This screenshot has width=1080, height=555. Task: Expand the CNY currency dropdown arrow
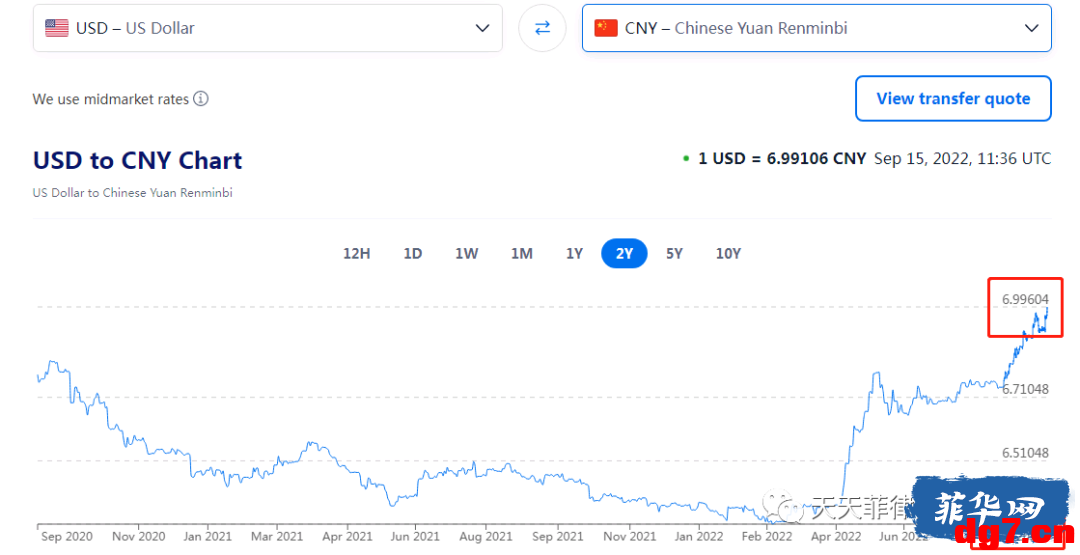tap(1031, 28)
